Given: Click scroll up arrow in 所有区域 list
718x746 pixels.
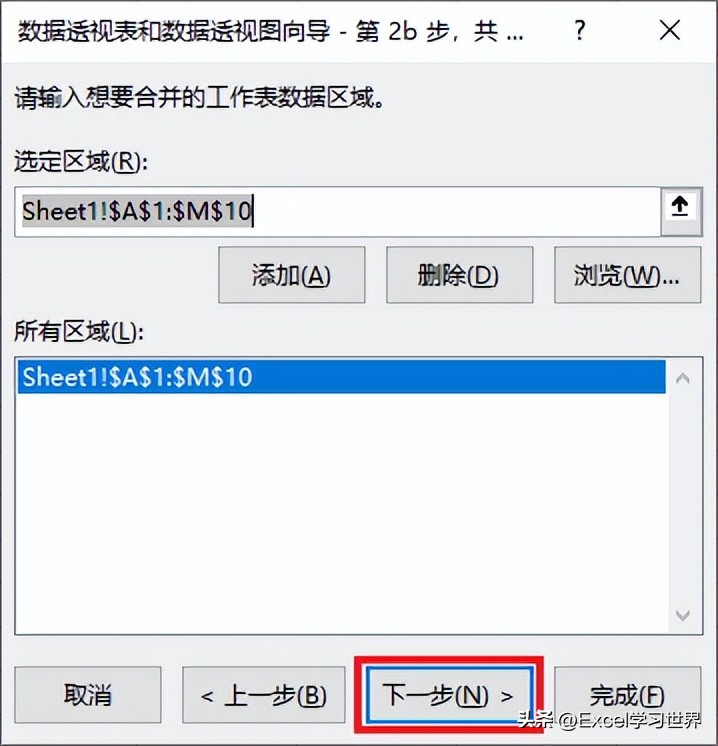Looking at the screenshot, I should tap(683, 379).
